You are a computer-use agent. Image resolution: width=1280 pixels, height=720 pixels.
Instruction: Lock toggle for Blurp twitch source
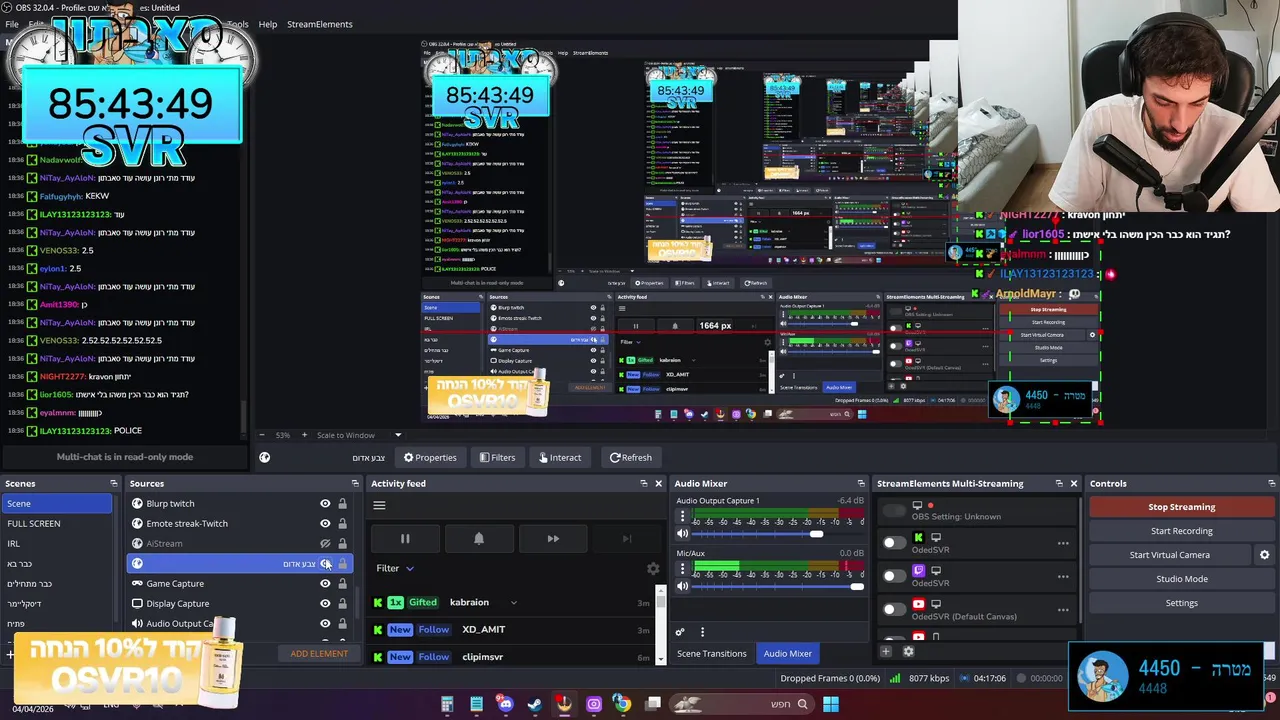pos(342,504)
